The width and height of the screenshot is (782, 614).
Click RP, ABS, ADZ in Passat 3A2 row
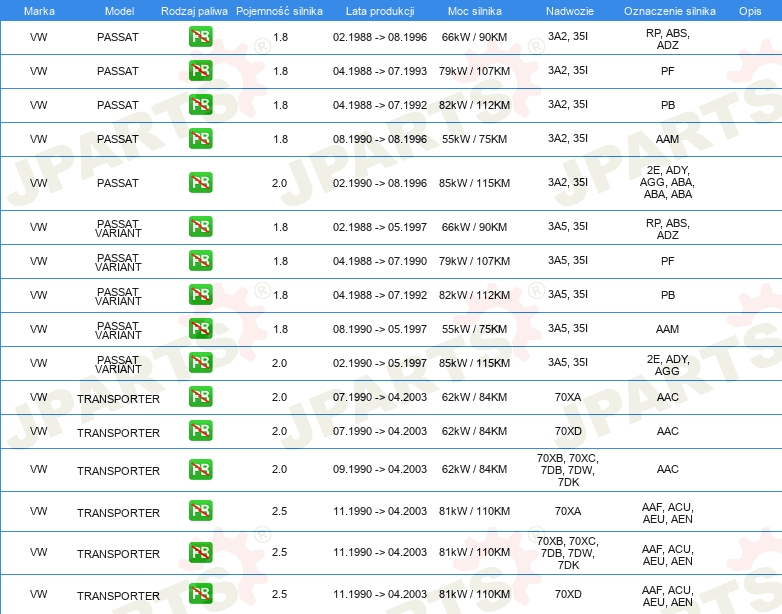(667, 39)
